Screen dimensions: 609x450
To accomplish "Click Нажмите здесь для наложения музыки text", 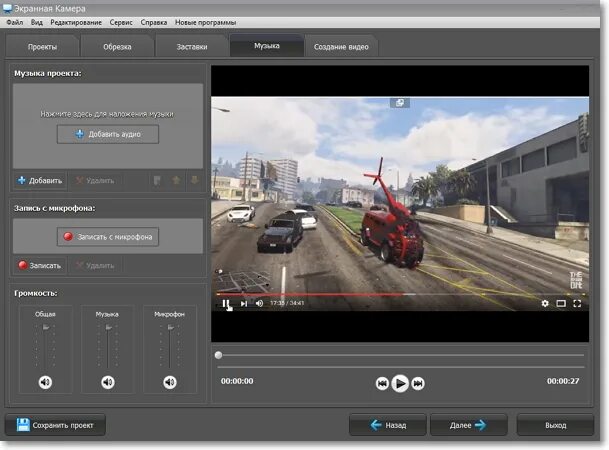I will 107,114.
